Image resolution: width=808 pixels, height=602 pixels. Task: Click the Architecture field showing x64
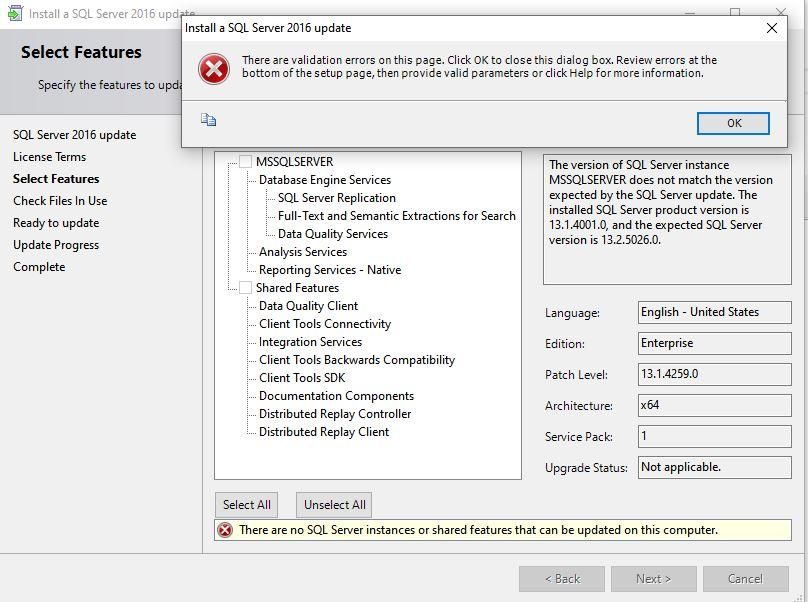714,405
